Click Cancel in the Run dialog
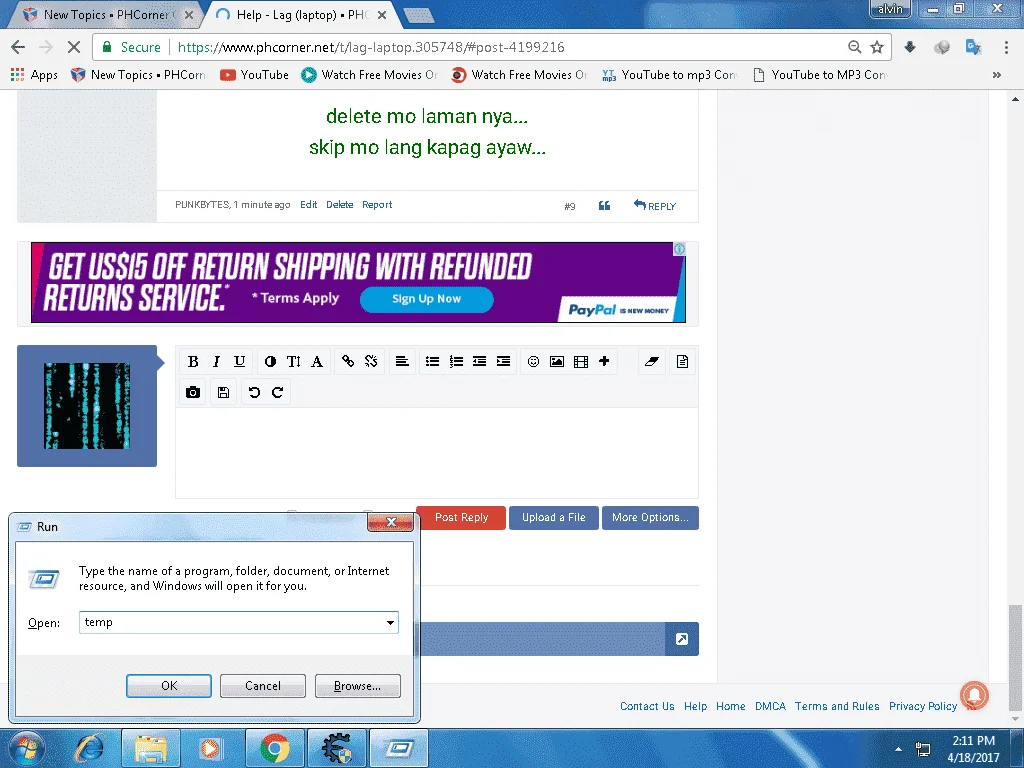Image resolution: width=1024 pixels, height=768 pixels. click(x=263, y=686)
